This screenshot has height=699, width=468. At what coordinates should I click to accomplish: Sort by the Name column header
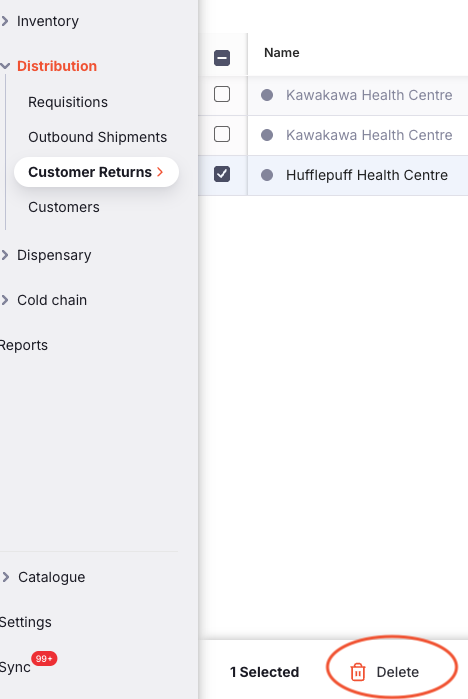click(282, 53)
